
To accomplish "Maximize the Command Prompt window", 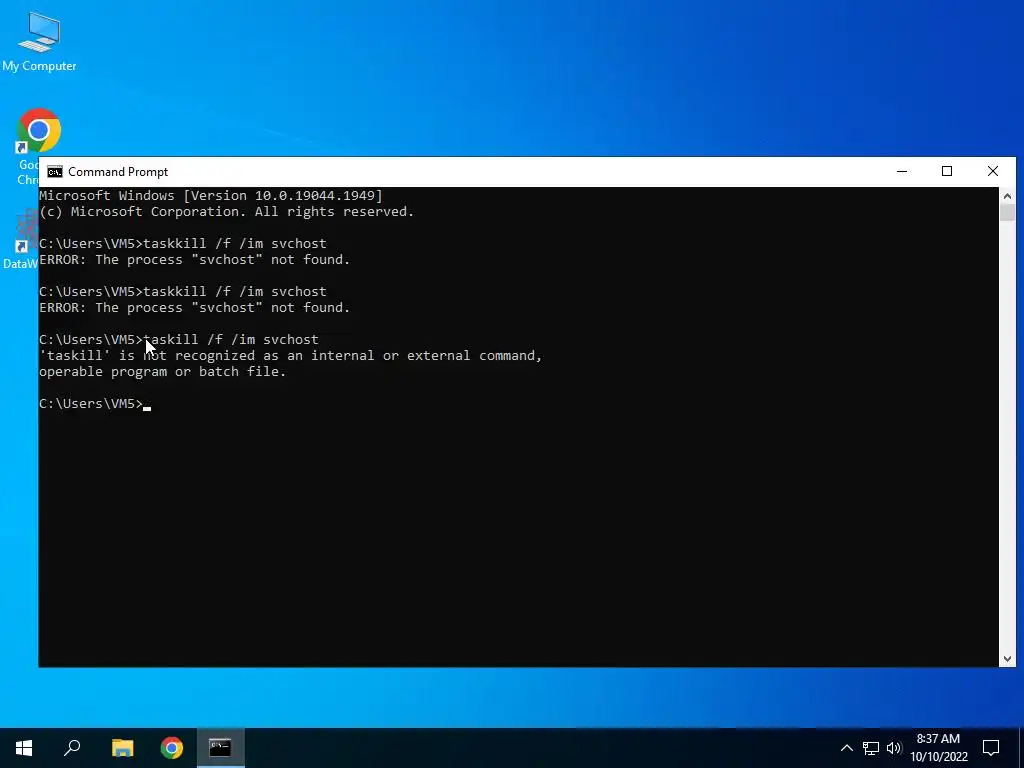I will tap(947, 171).
